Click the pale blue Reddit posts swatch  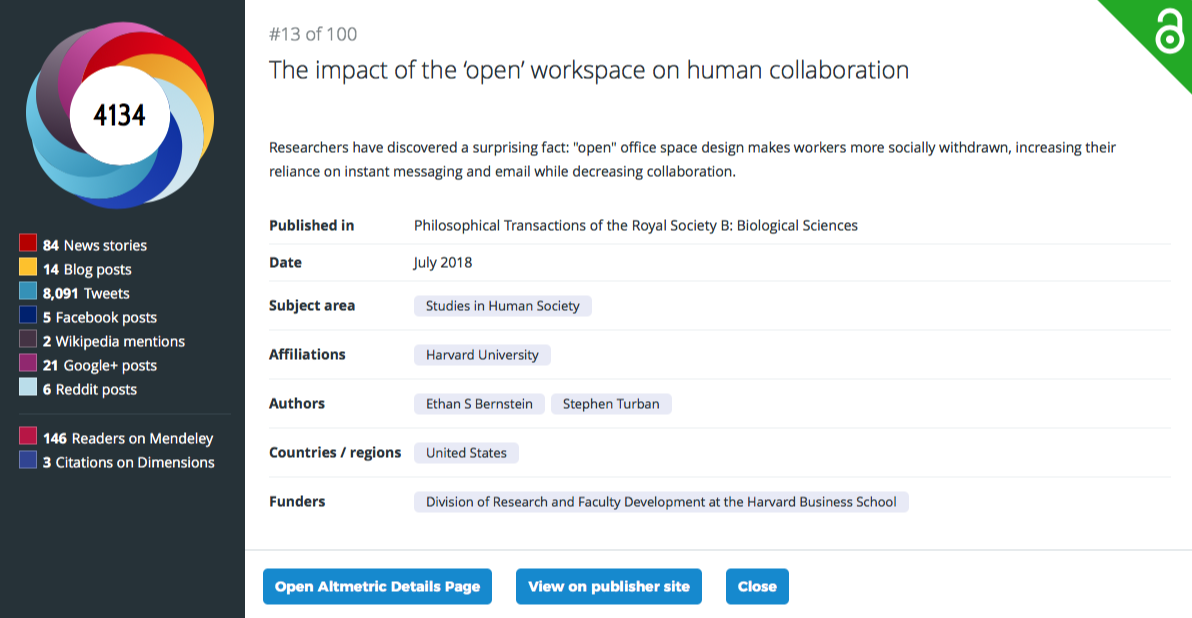point(28,387)
